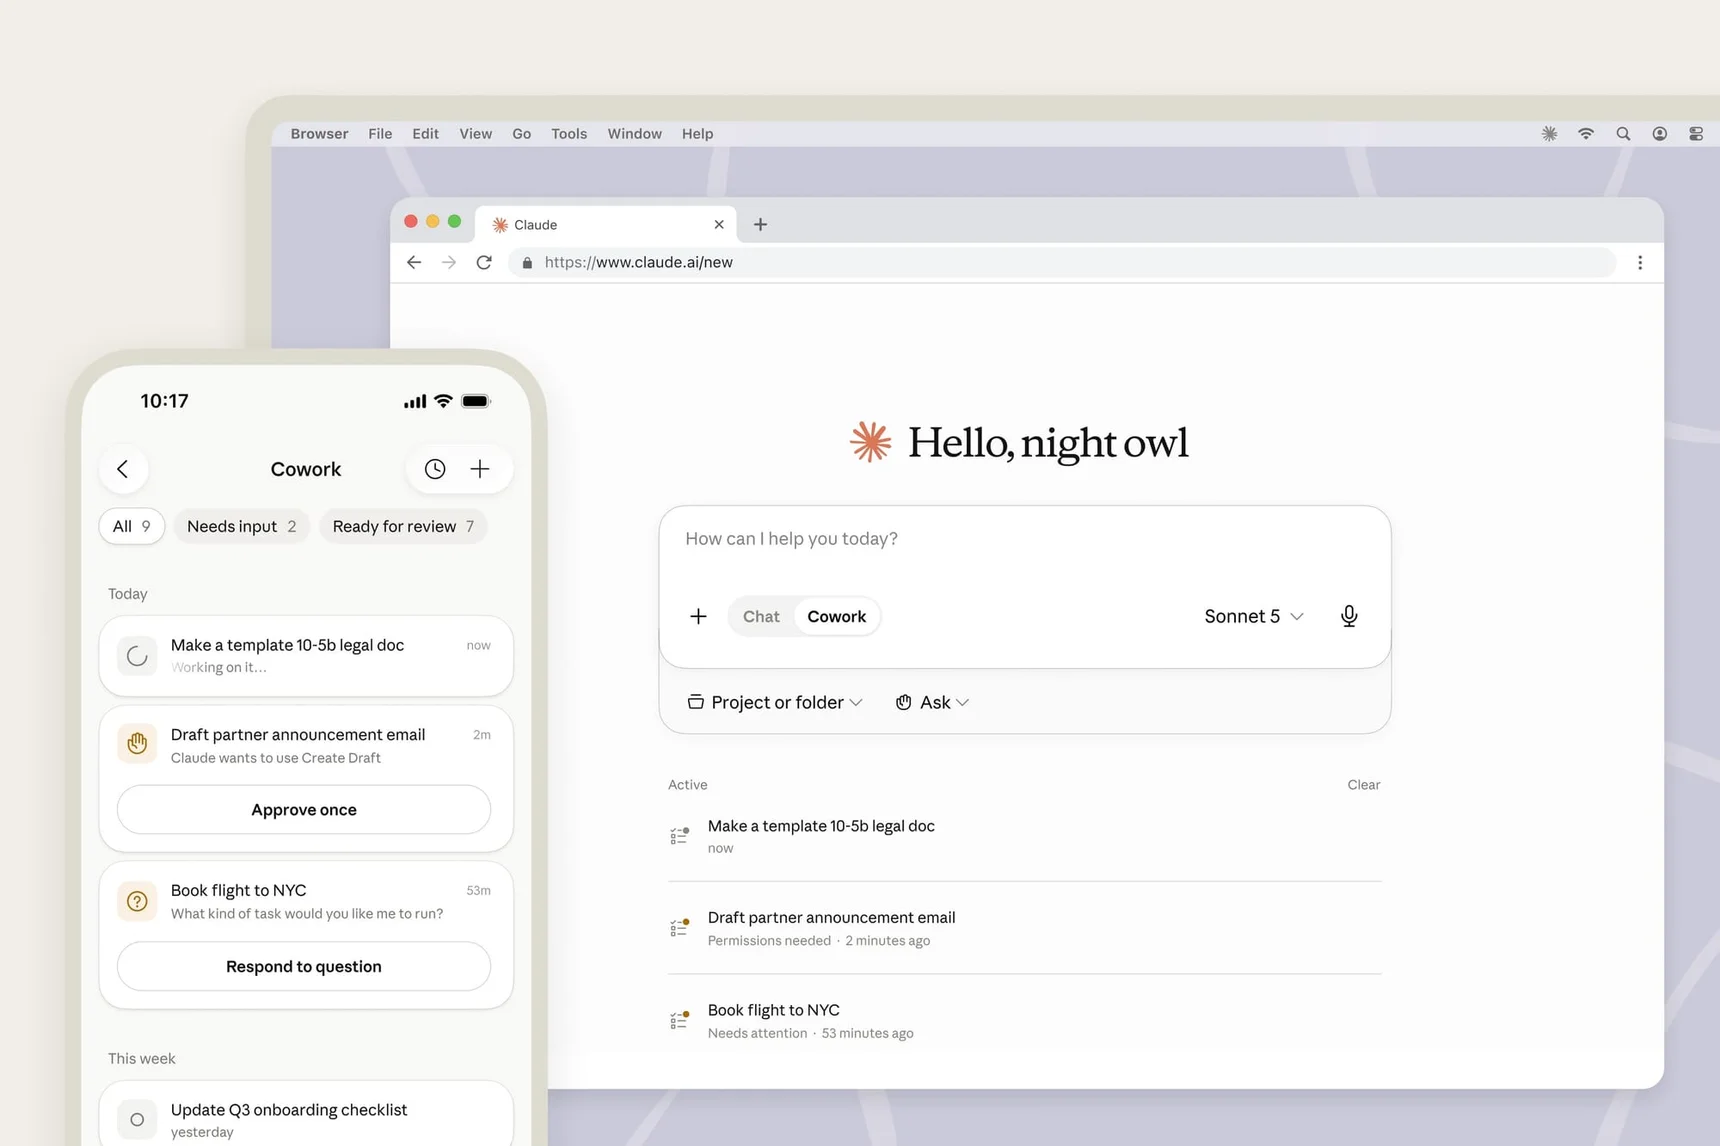Switch the mode toggle to Chat
Viewport: 1720px width, 1146px height.
(761, 617)
